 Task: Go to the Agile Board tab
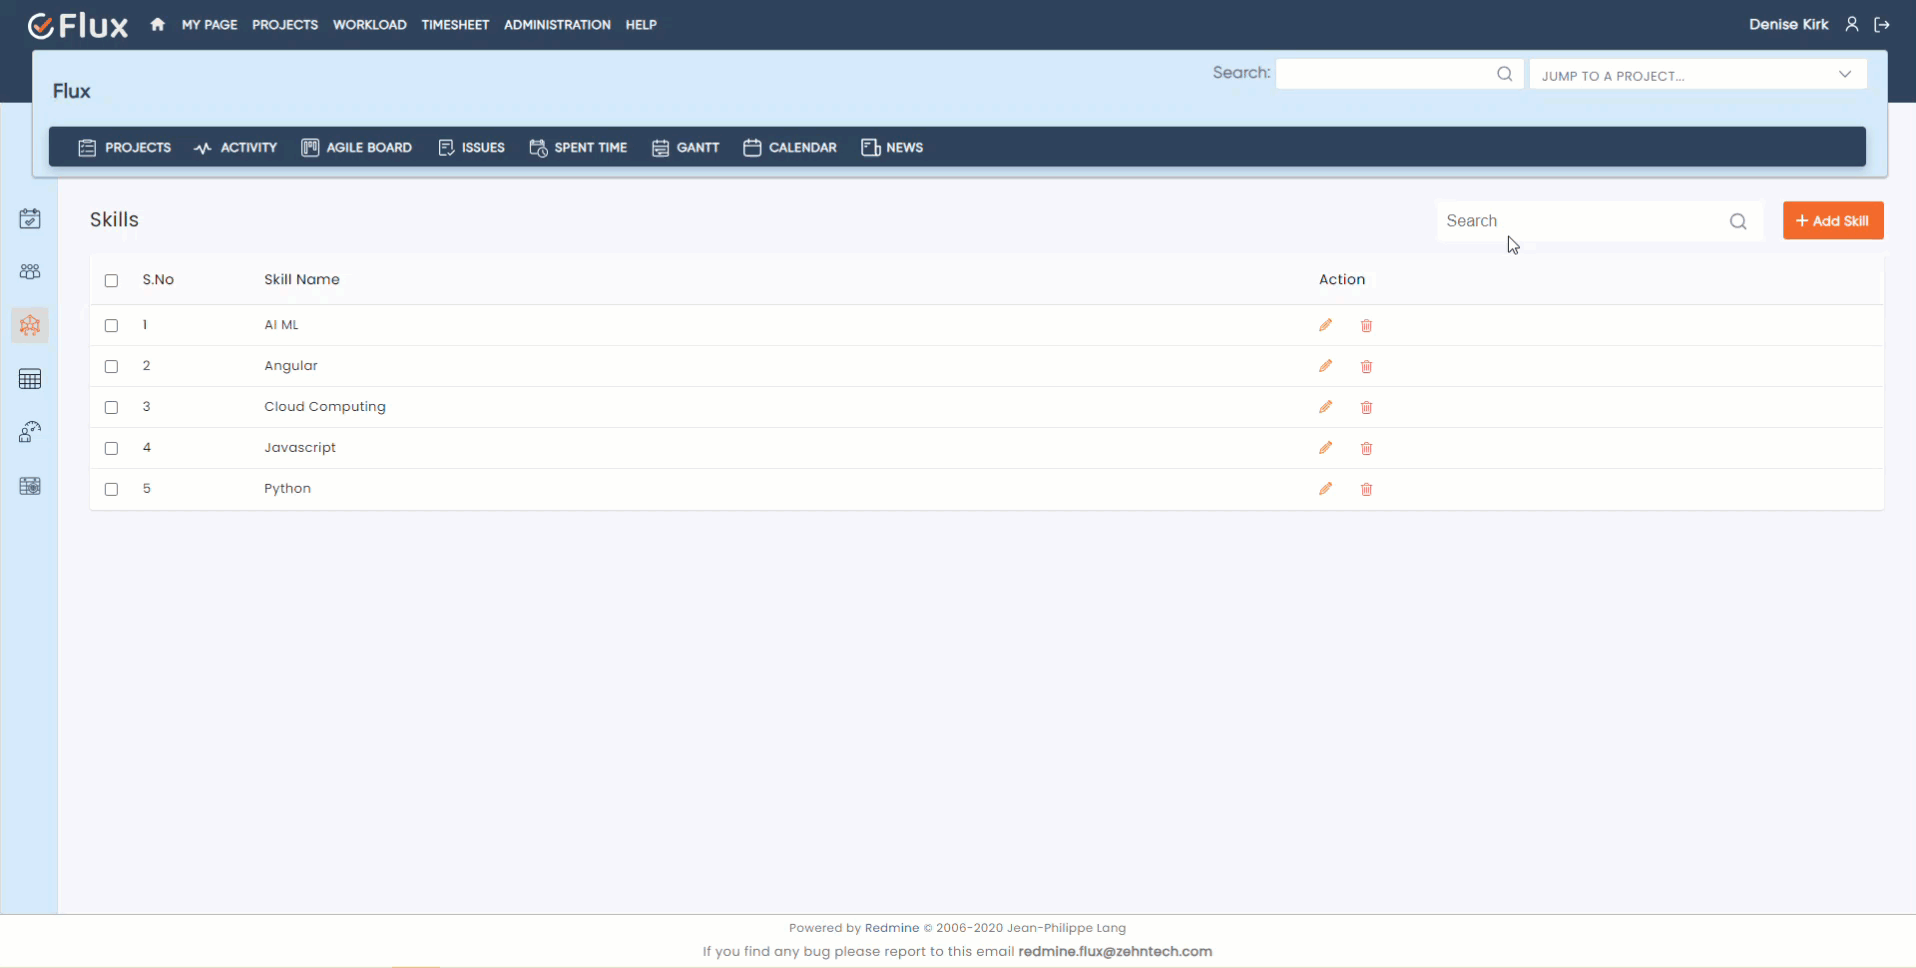(x=357, y=148)
